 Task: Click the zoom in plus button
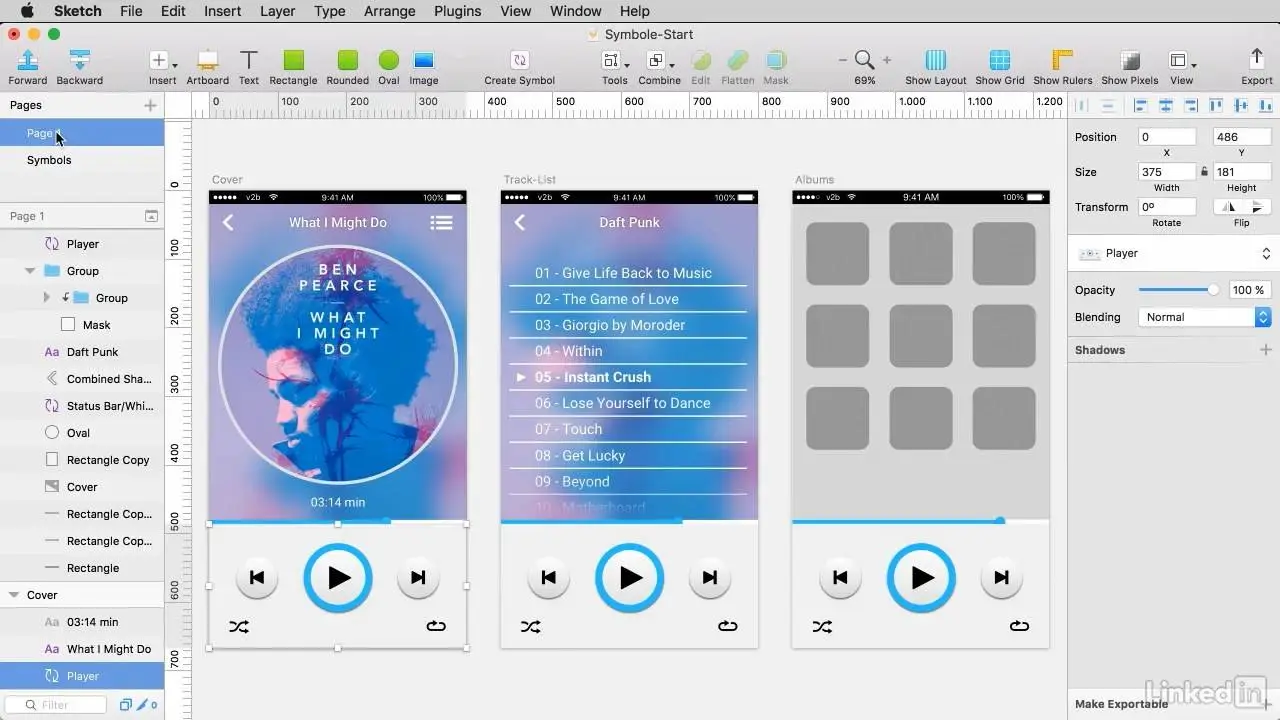(x=887, y=60)
